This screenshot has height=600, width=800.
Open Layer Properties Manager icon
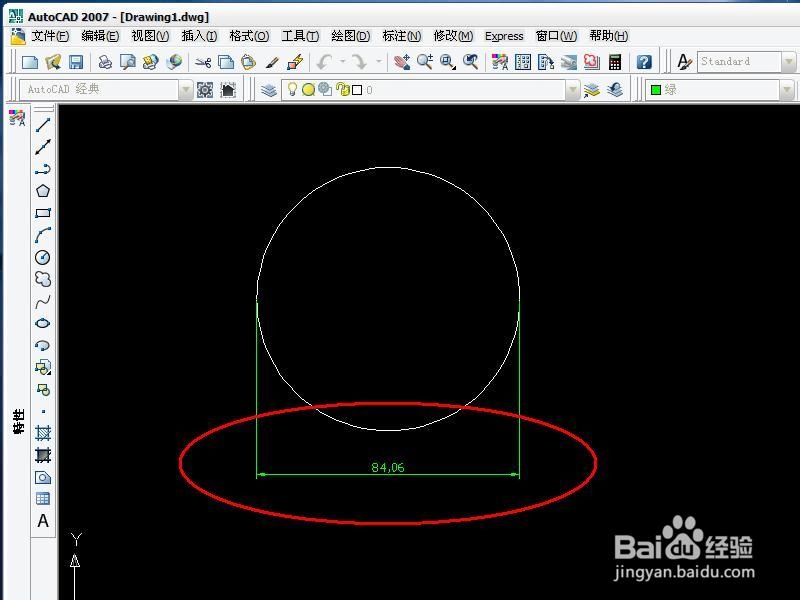click(269, 90)
